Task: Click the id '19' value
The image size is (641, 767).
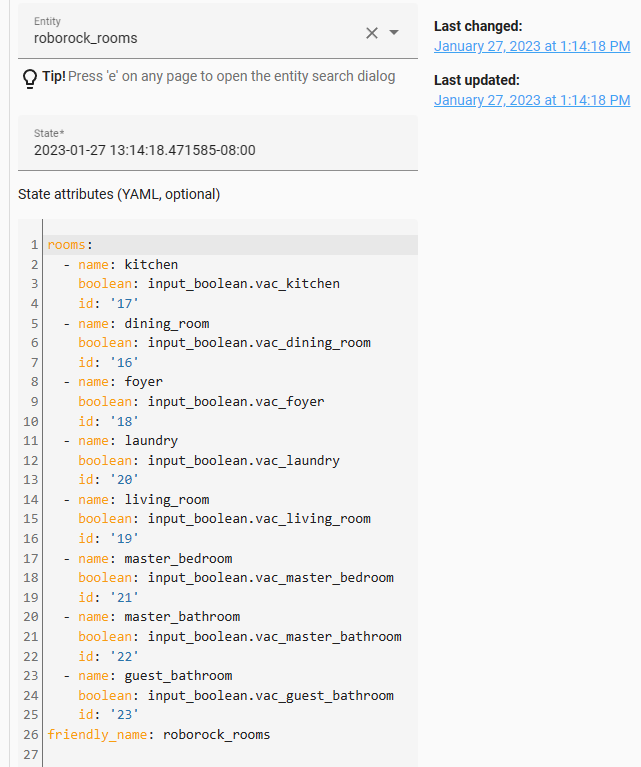Action: [x=124, y=539]
